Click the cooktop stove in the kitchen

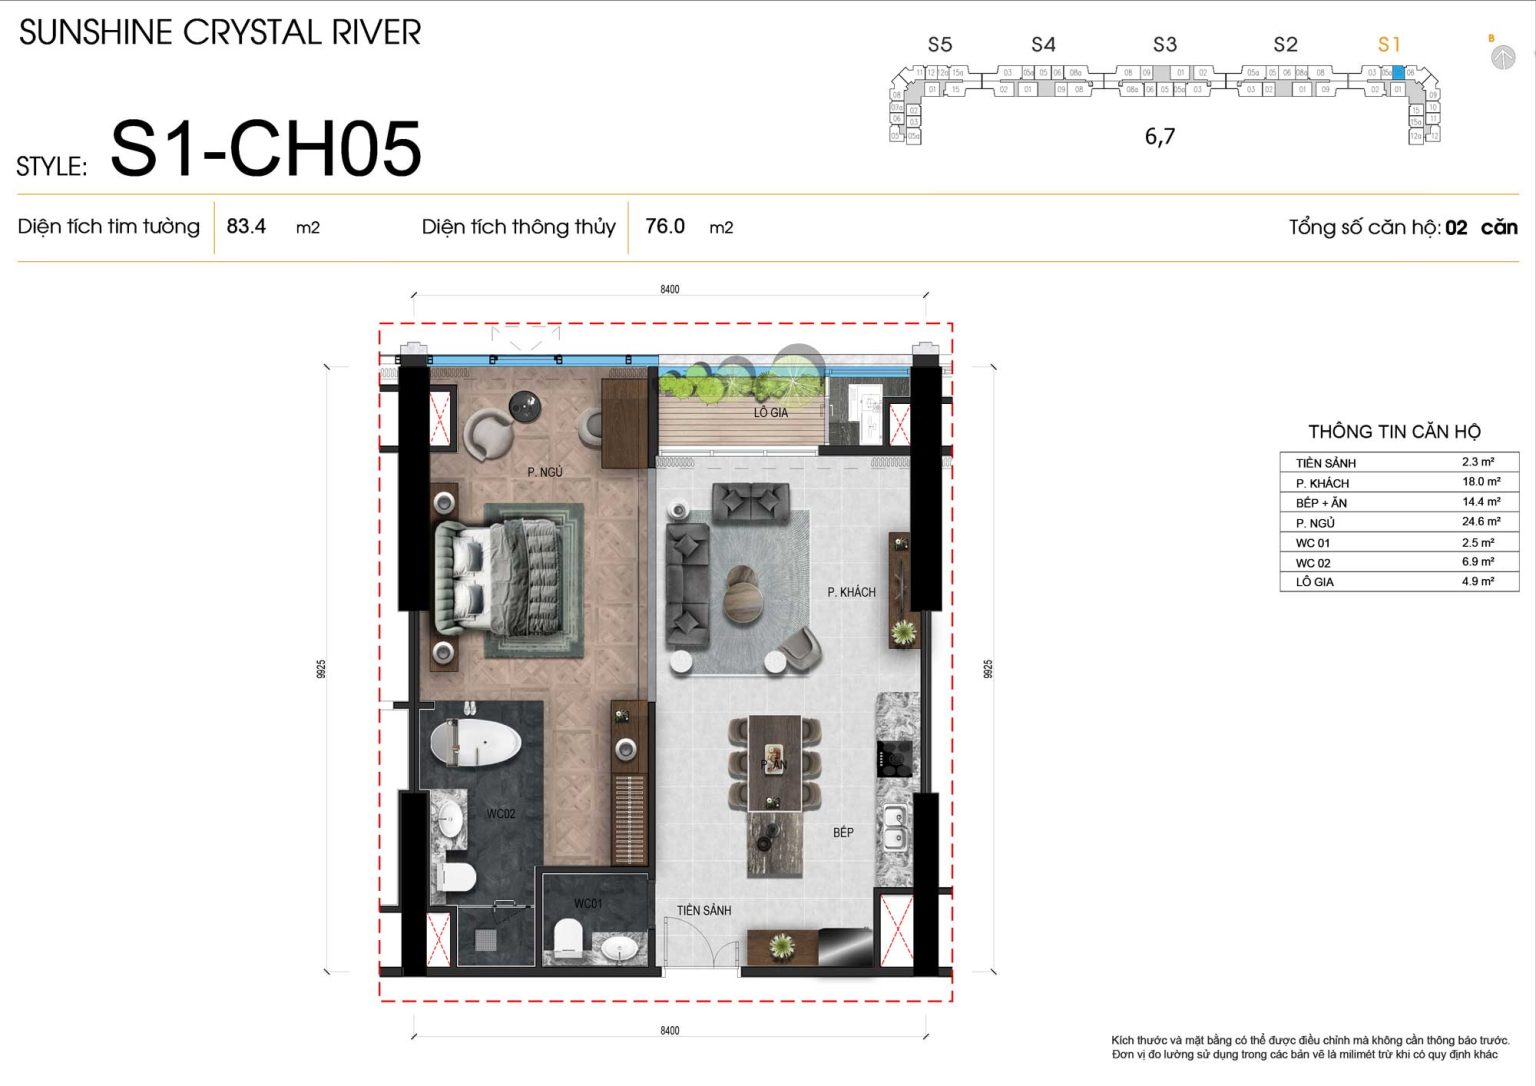(x=895, y=758)
